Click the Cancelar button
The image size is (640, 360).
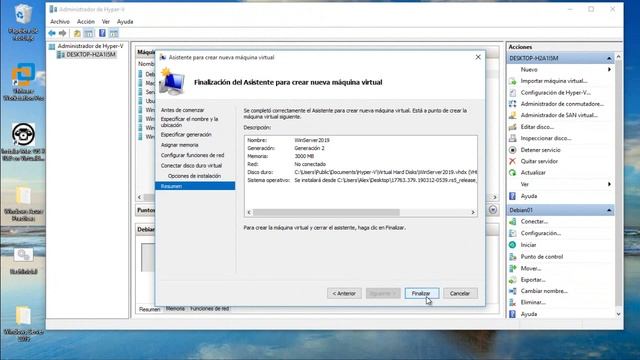point(460,293)
